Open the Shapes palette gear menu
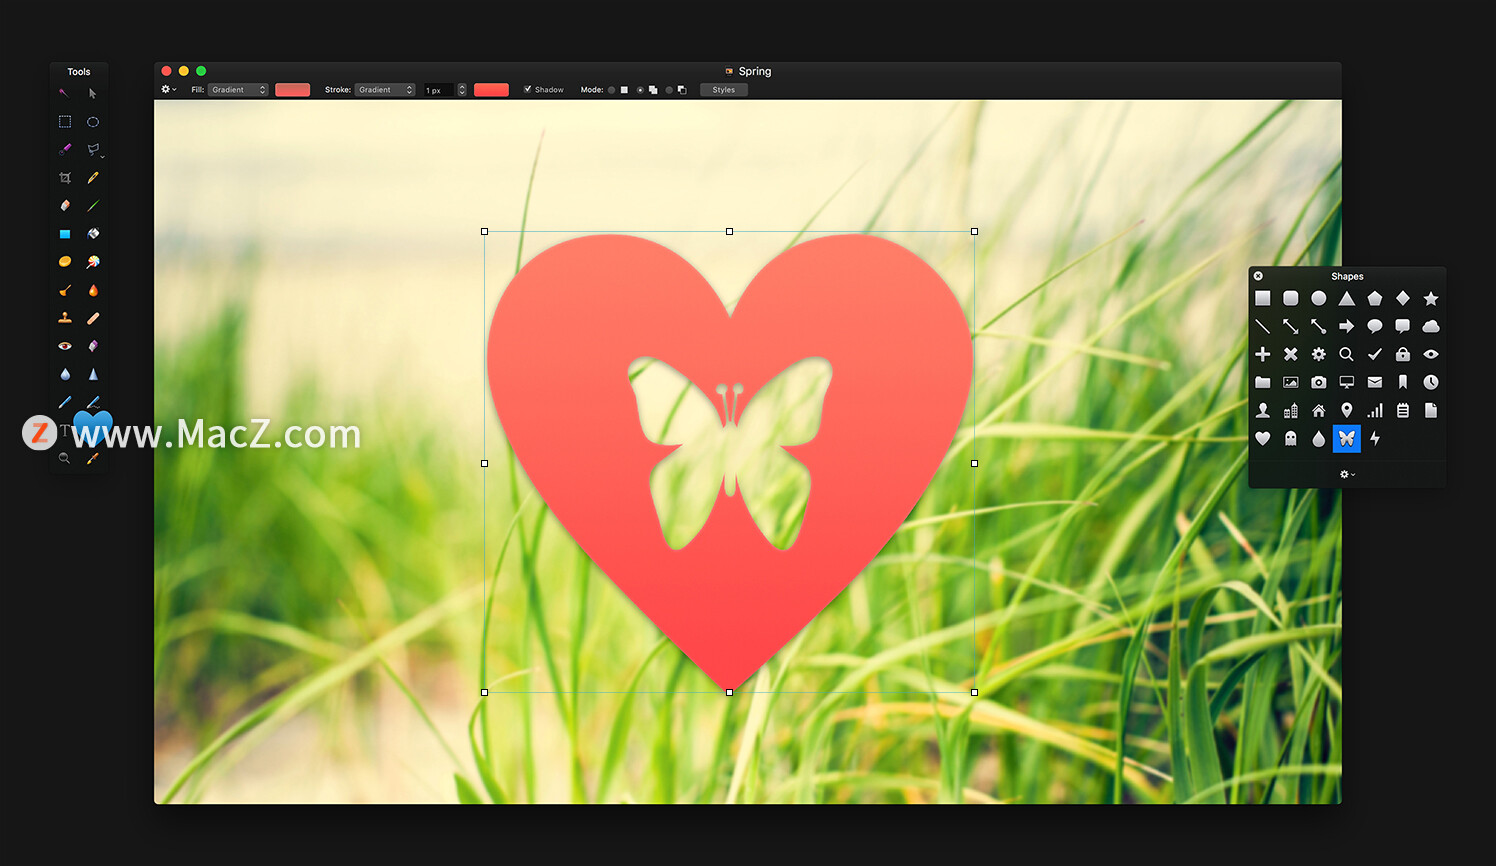The image size is (1496, 866). tap(1347, 474)
